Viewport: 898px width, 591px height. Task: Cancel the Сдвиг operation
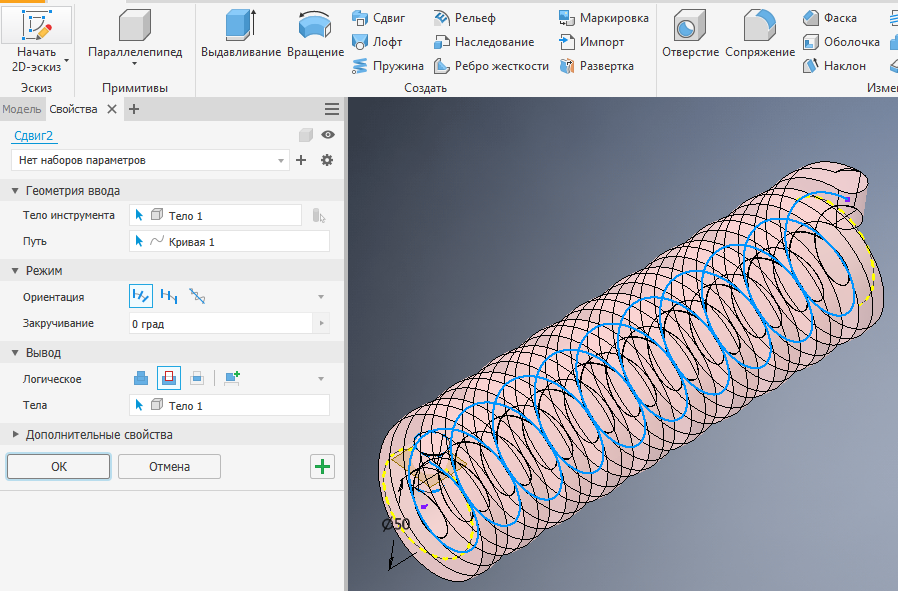click(x=169, y=466)
